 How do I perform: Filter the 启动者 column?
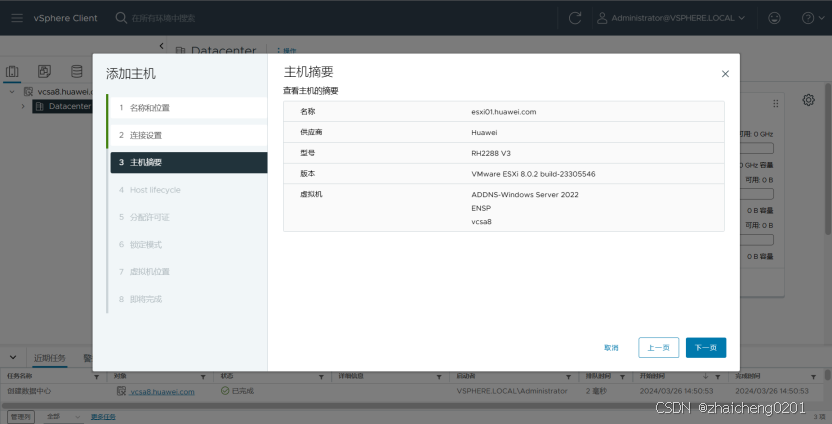[x=569, y=377]
